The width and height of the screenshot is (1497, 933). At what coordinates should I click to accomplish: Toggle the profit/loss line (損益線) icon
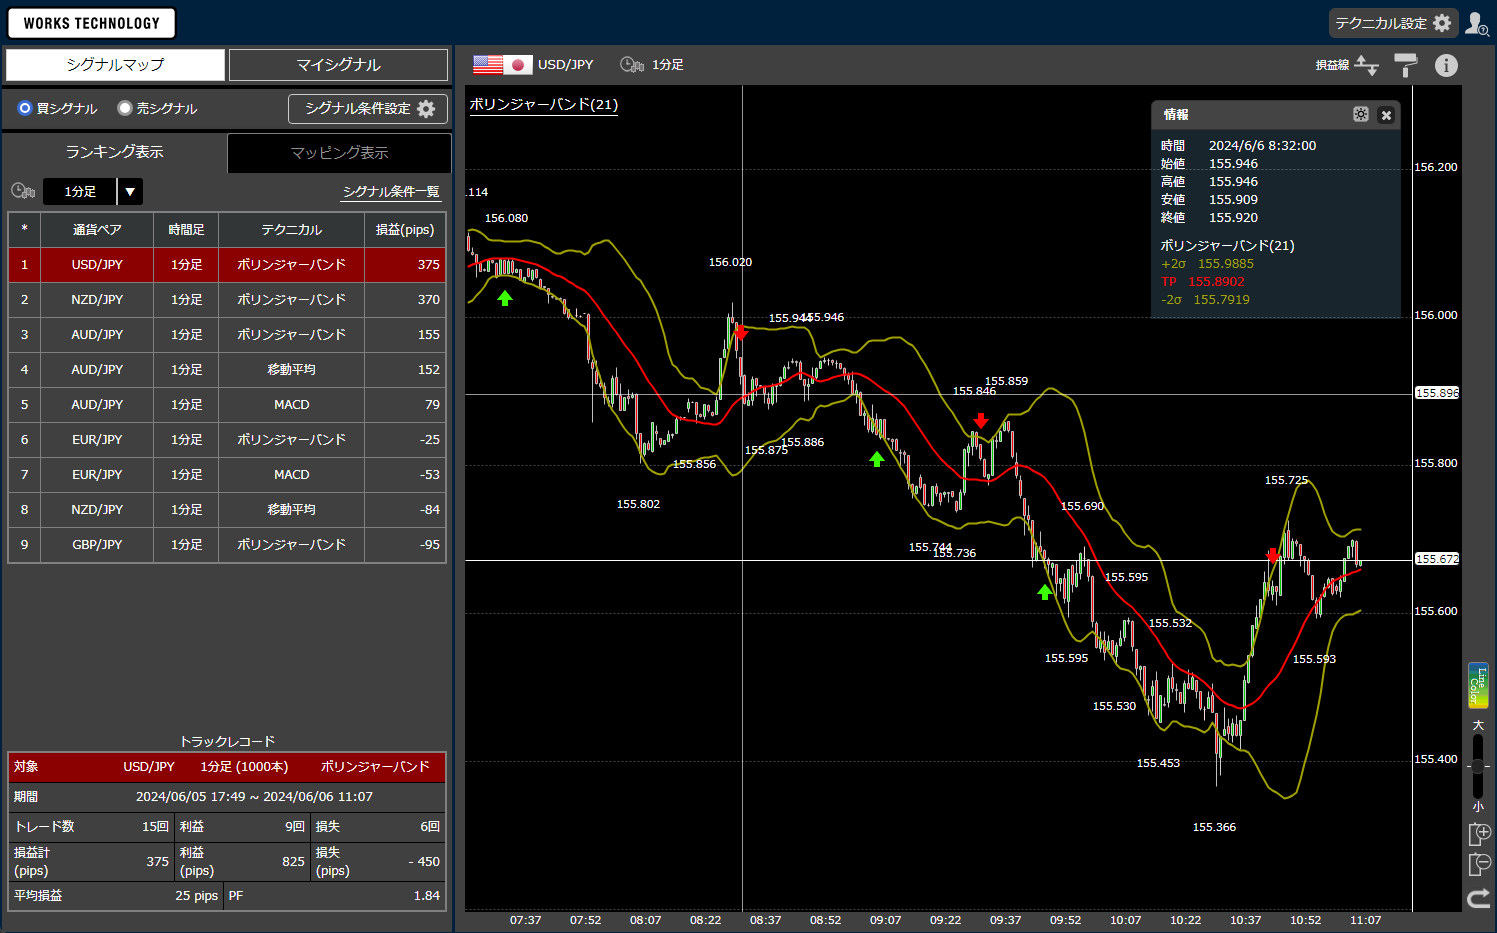pos(1367,65)
